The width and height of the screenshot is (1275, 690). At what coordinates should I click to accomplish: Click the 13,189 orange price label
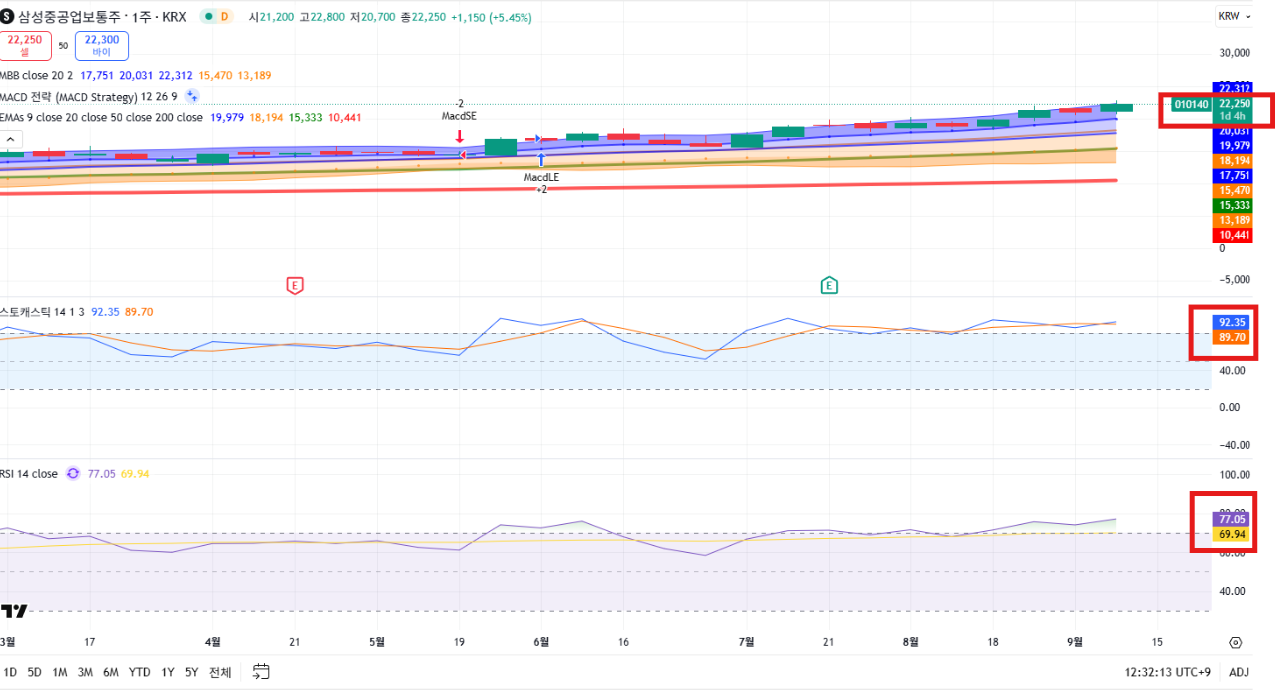[x=1232, y=220]
